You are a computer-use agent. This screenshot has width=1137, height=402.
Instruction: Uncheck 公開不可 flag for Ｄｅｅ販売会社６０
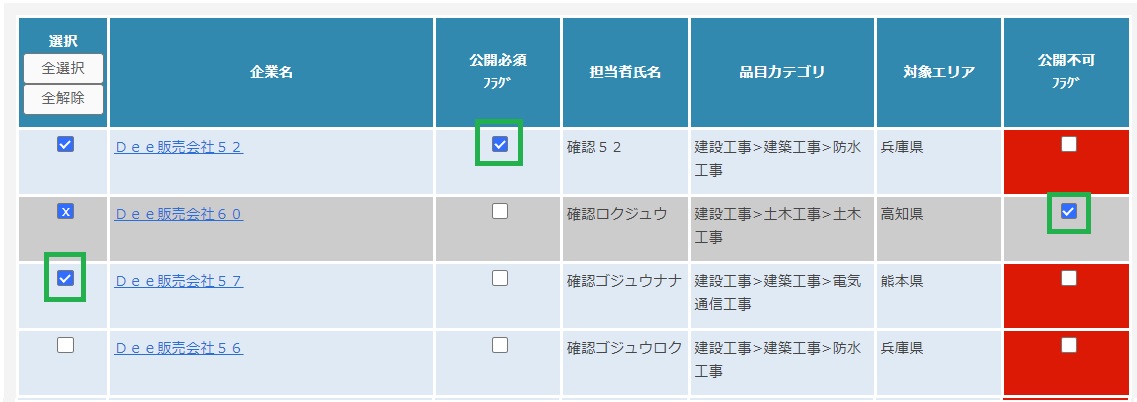pos(1069,211)
